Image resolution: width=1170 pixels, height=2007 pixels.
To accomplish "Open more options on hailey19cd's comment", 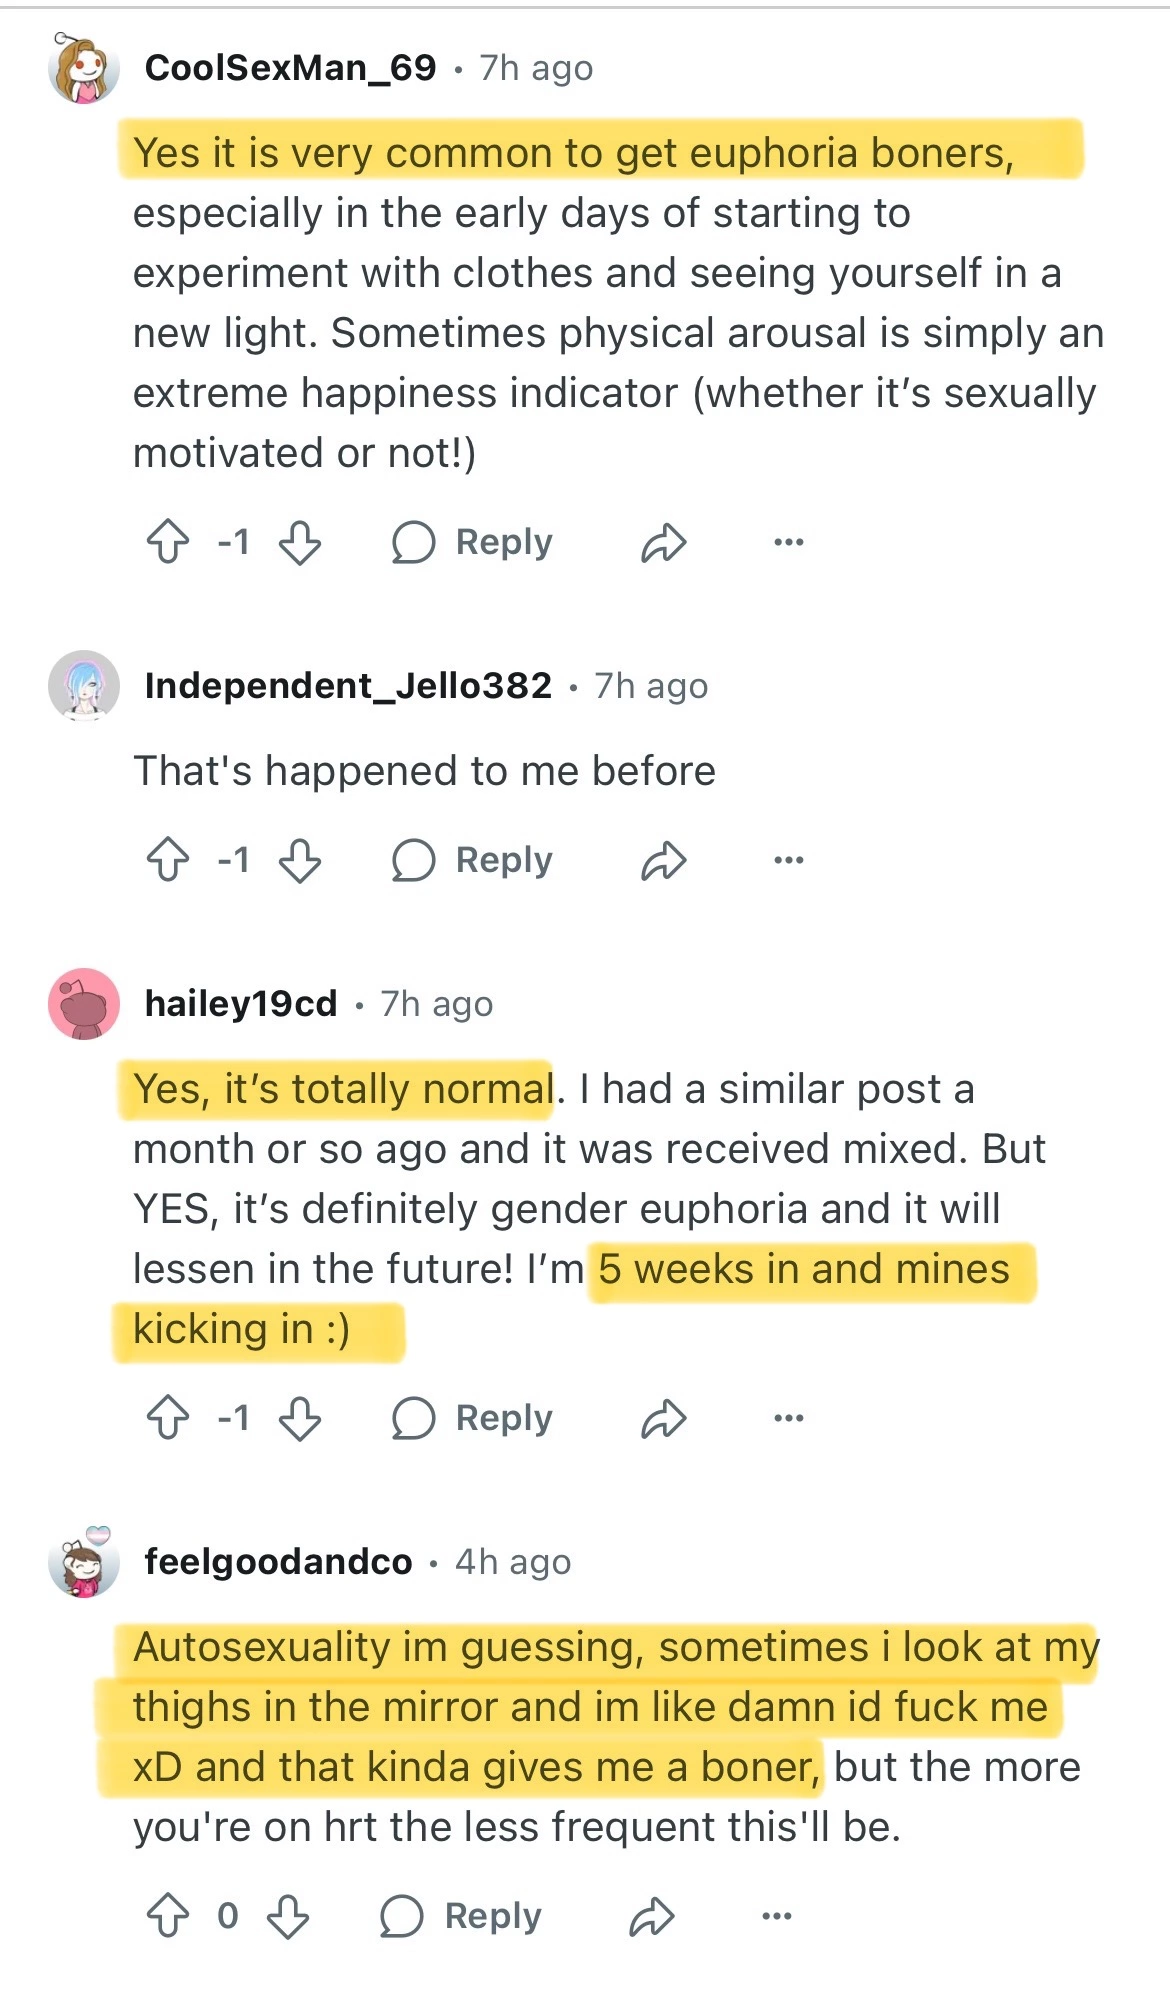I will click(x=788, y=1418).
